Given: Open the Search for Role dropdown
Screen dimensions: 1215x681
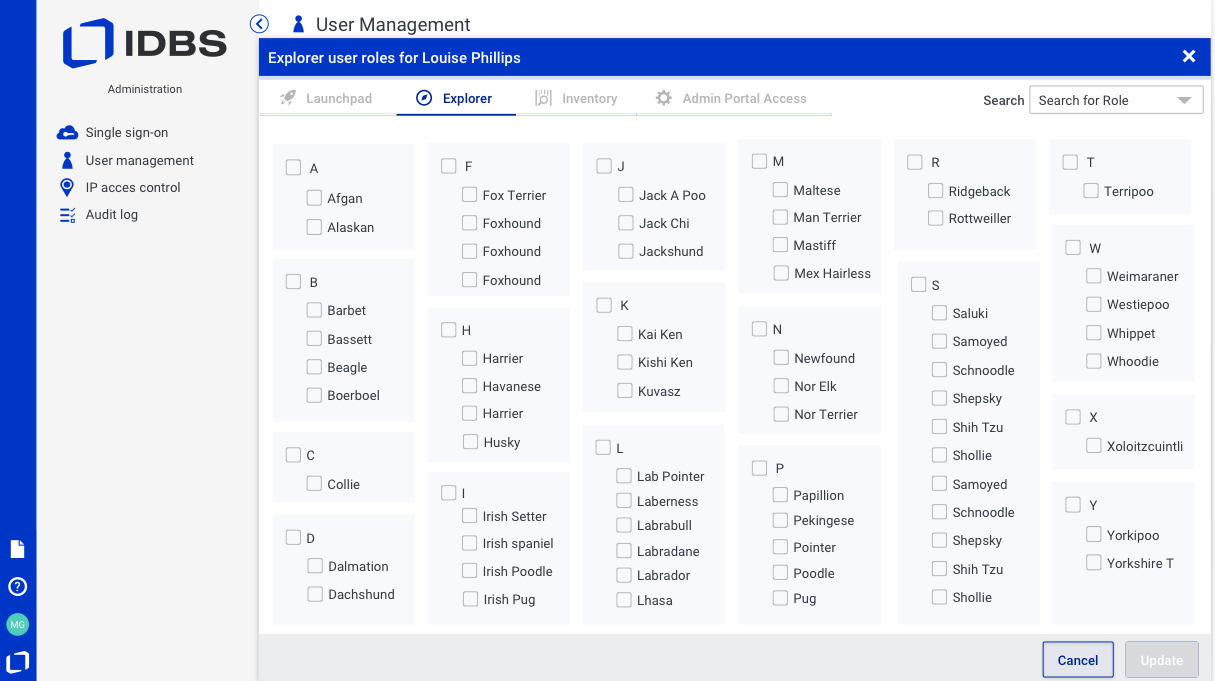Looking at the screenshot, I should tap(1116, 100).
